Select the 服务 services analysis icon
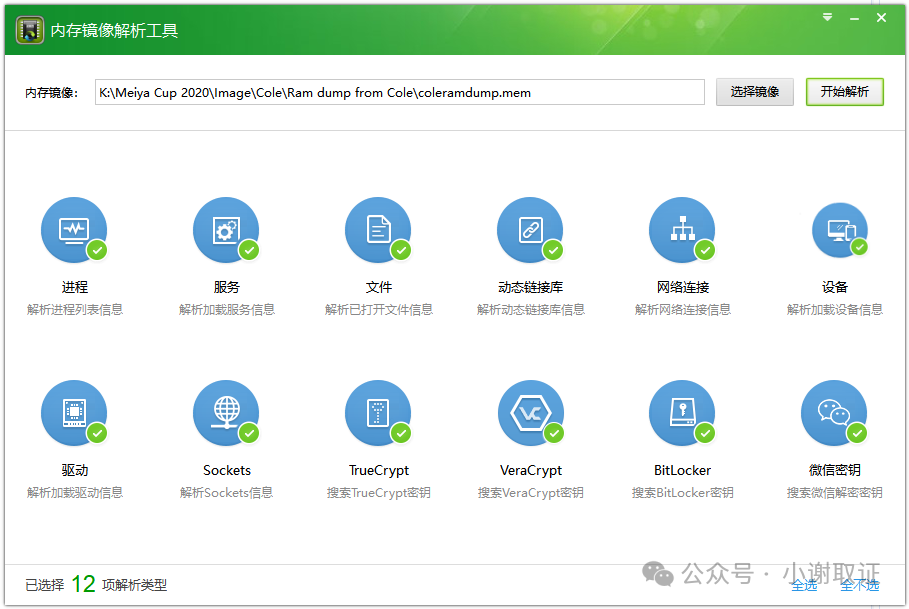 click(226, 230)
